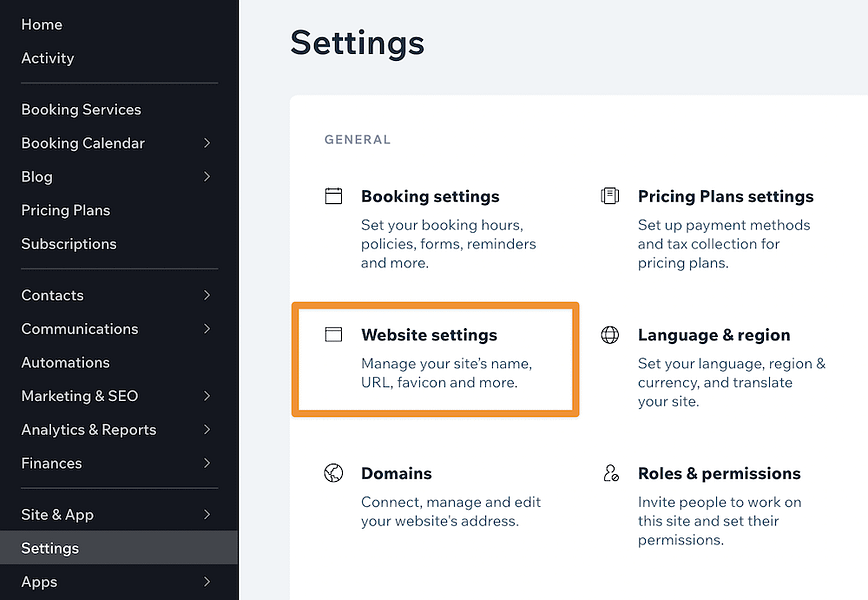Expand the Booking Calendar sidebar section
Image resolution: width=868 pixels, height=600 pixels.
[x=207, y=143]
